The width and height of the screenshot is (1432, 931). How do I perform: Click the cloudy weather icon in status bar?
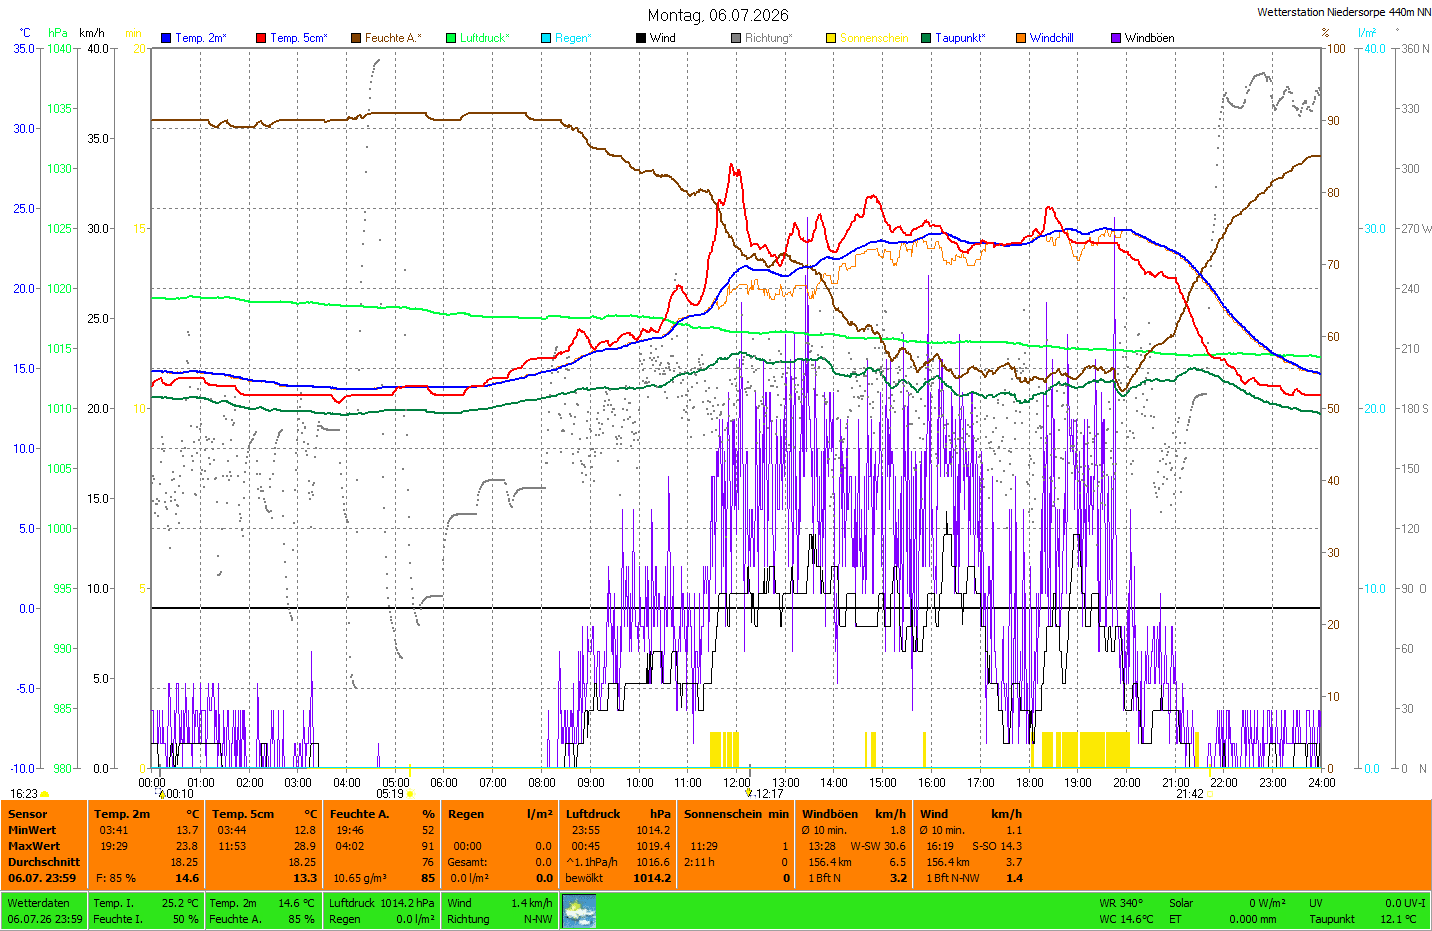(579, 911)
